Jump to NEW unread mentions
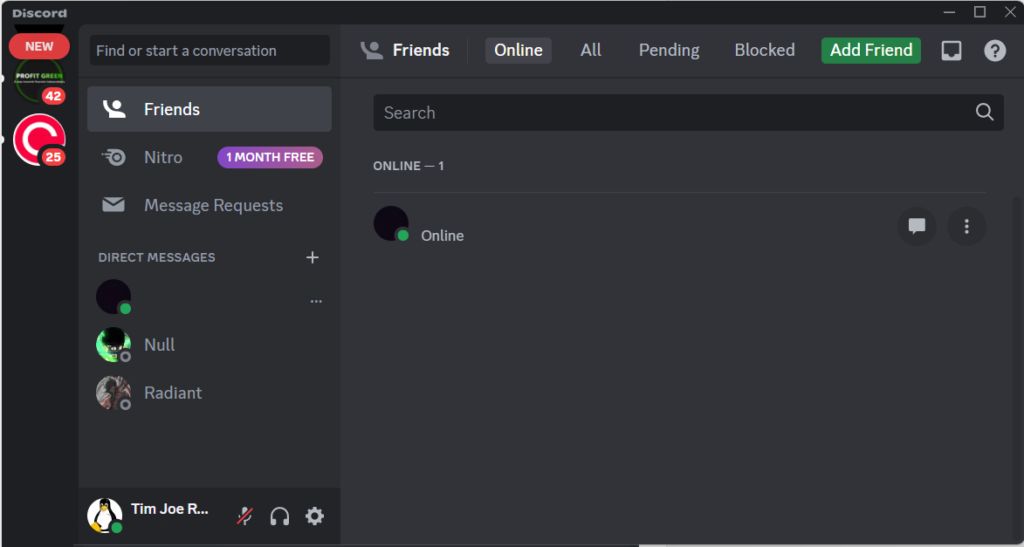 (39, 46)
